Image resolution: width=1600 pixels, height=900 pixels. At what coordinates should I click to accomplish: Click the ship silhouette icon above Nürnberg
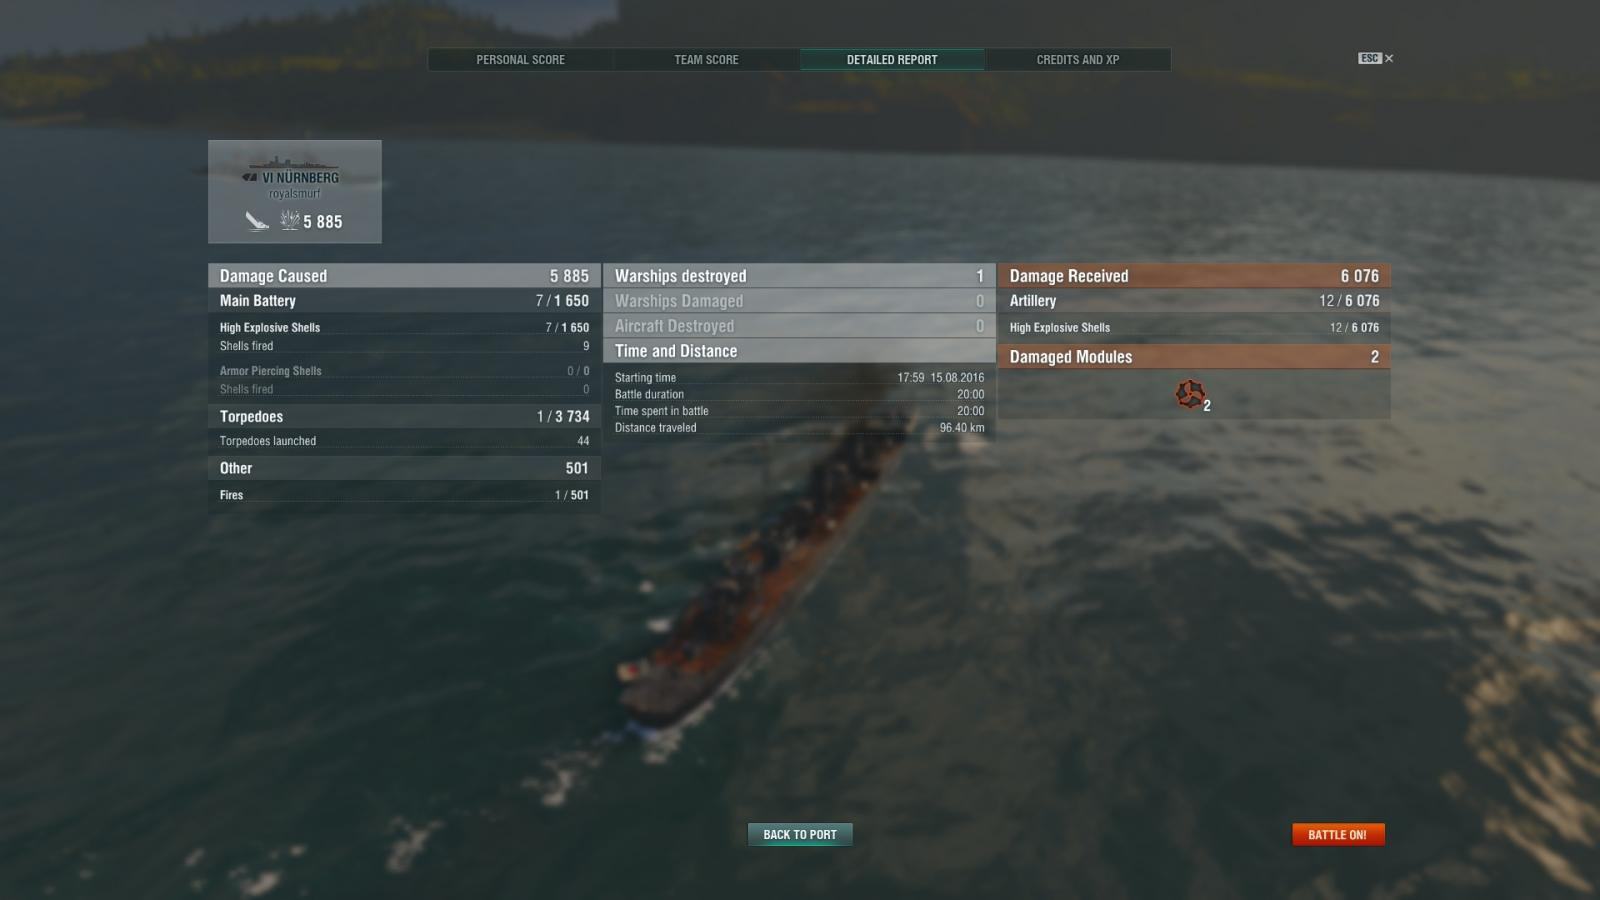pyautogui.click(x=294, y=163)
